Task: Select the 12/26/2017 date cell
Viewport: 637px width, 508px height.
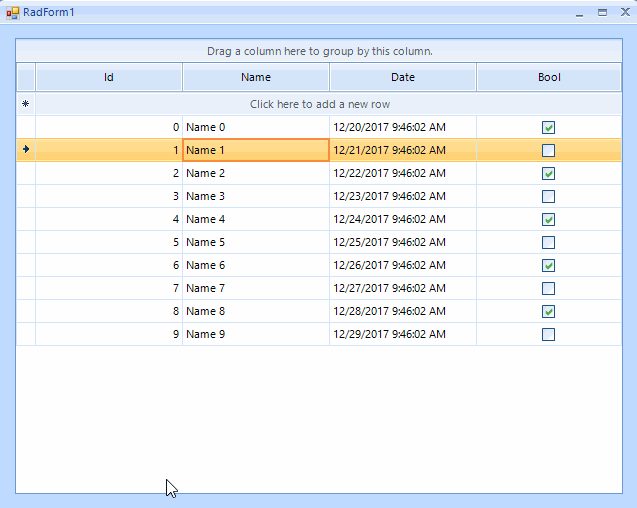Action: point(403,265)
